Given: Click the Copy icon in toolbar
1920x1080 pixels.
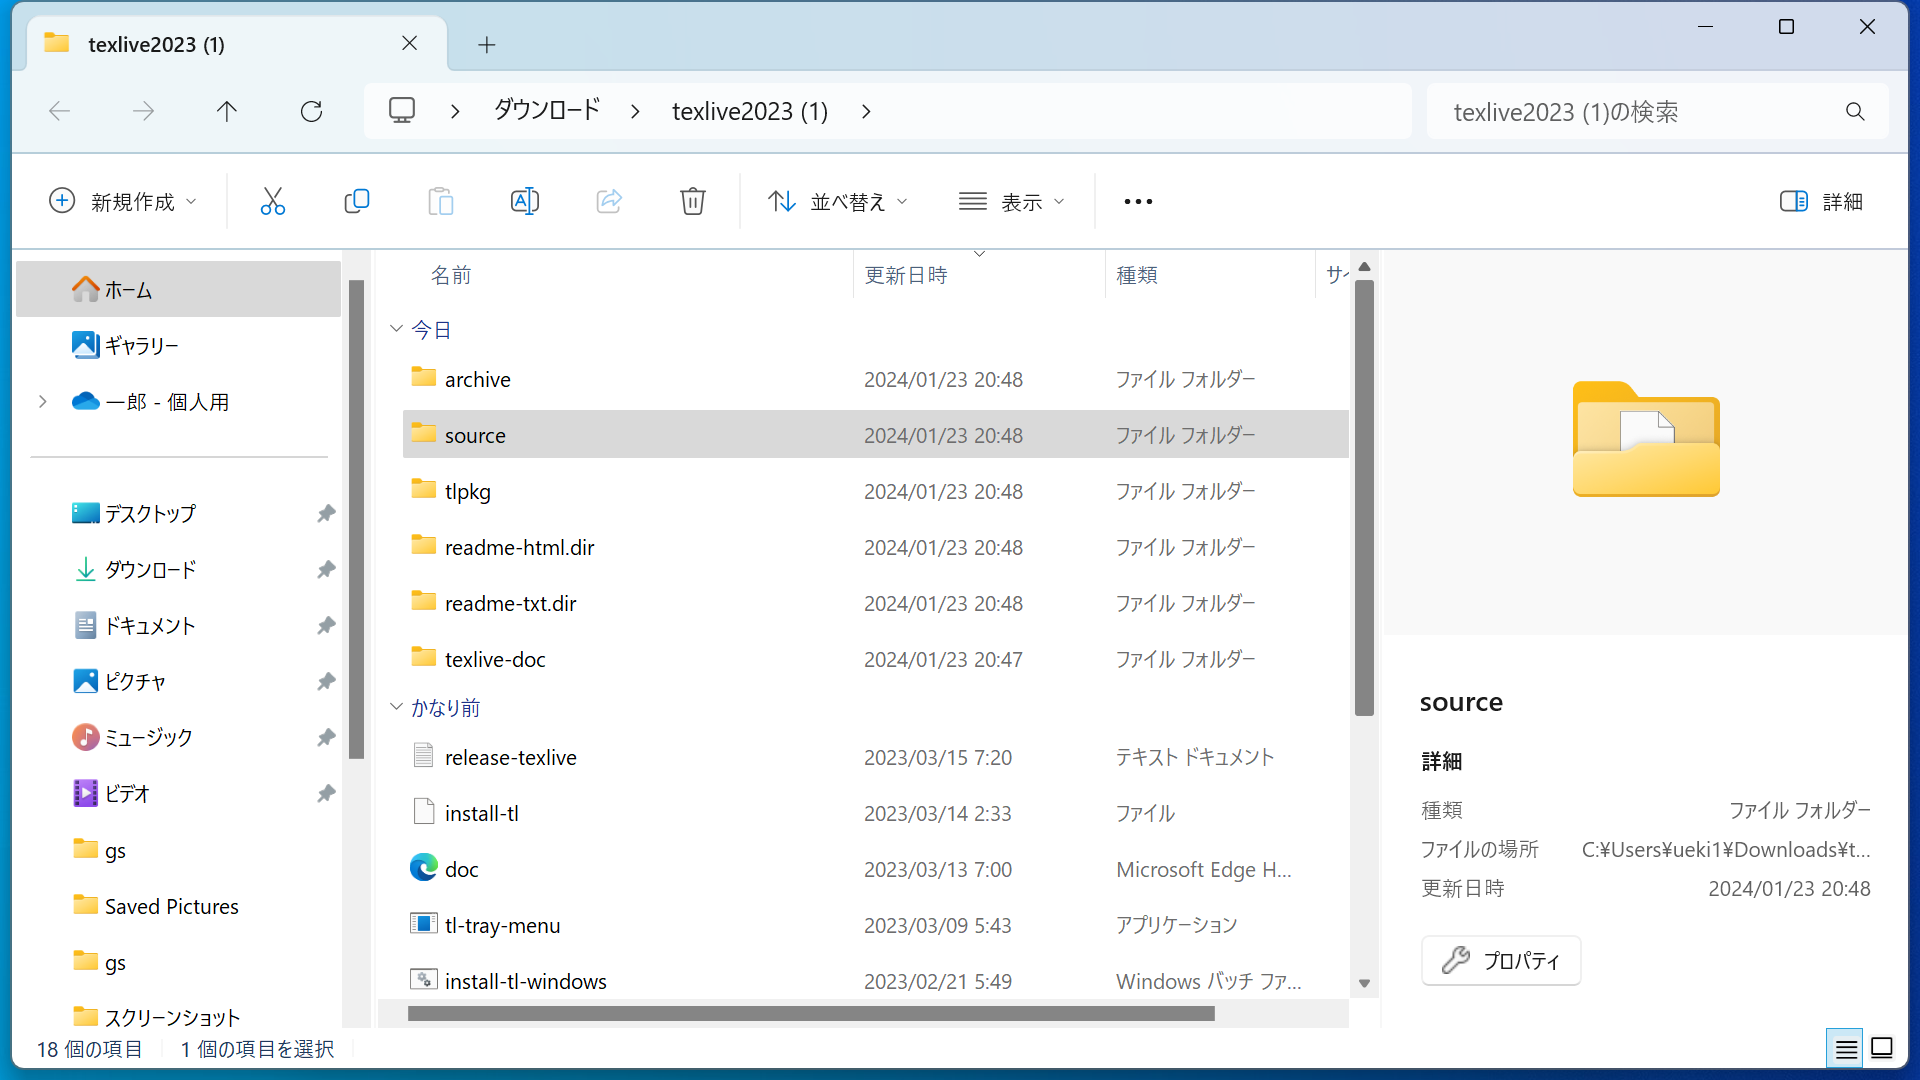Looking at the screenshot, I should [x=356, y=201].
